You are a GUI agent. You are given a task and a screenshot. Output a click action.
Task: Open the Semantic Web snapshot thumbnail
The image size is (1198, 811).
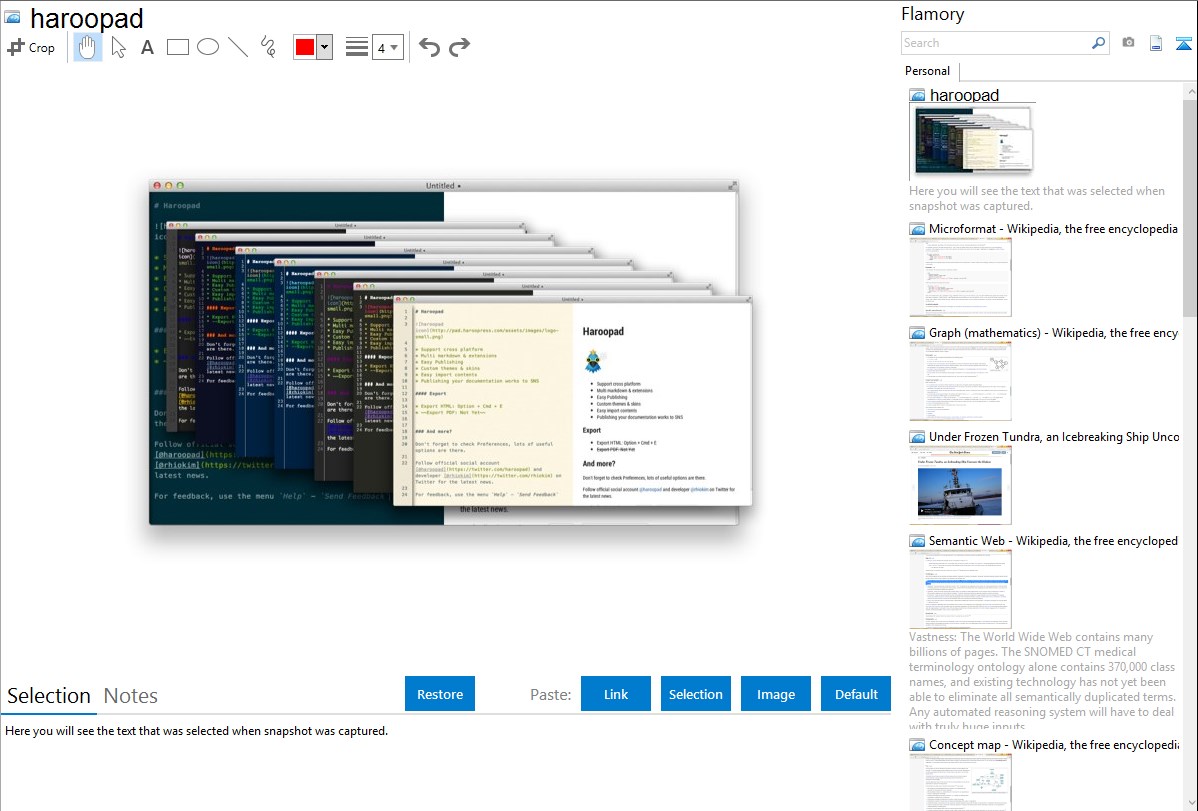point(960,589)
